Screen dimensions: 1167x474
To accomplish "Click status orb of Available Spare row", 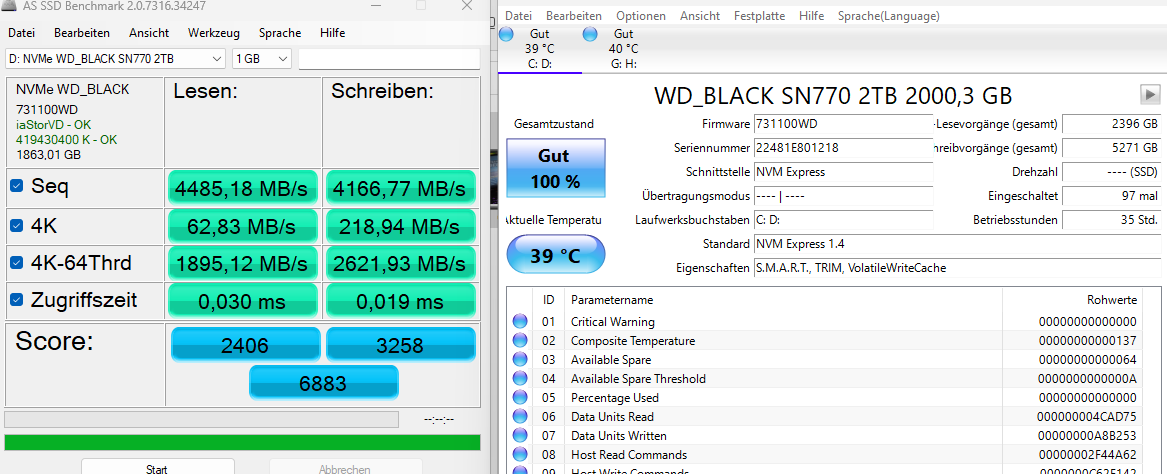I will pyautogui.click(x=519, y=359).
